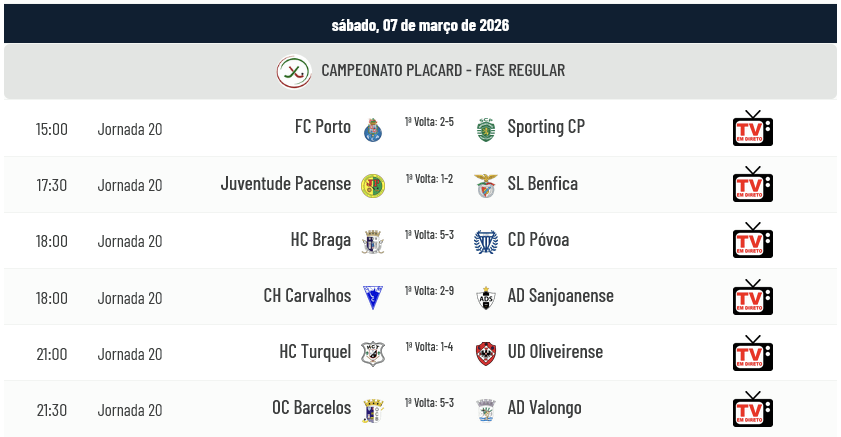Click the AD Sanjoanense club crest
The image size is (841, 437).
click(486, 297)
